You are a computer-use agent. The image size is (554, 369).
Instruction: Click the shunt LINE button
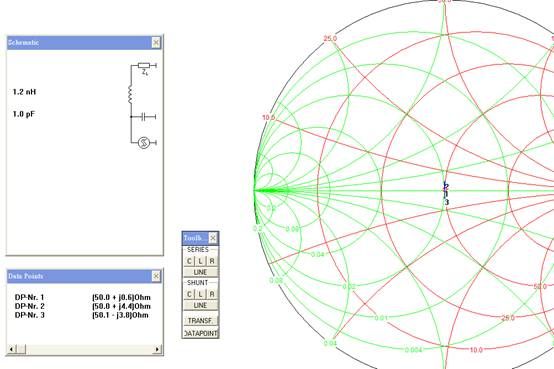(x=200, y=305)
